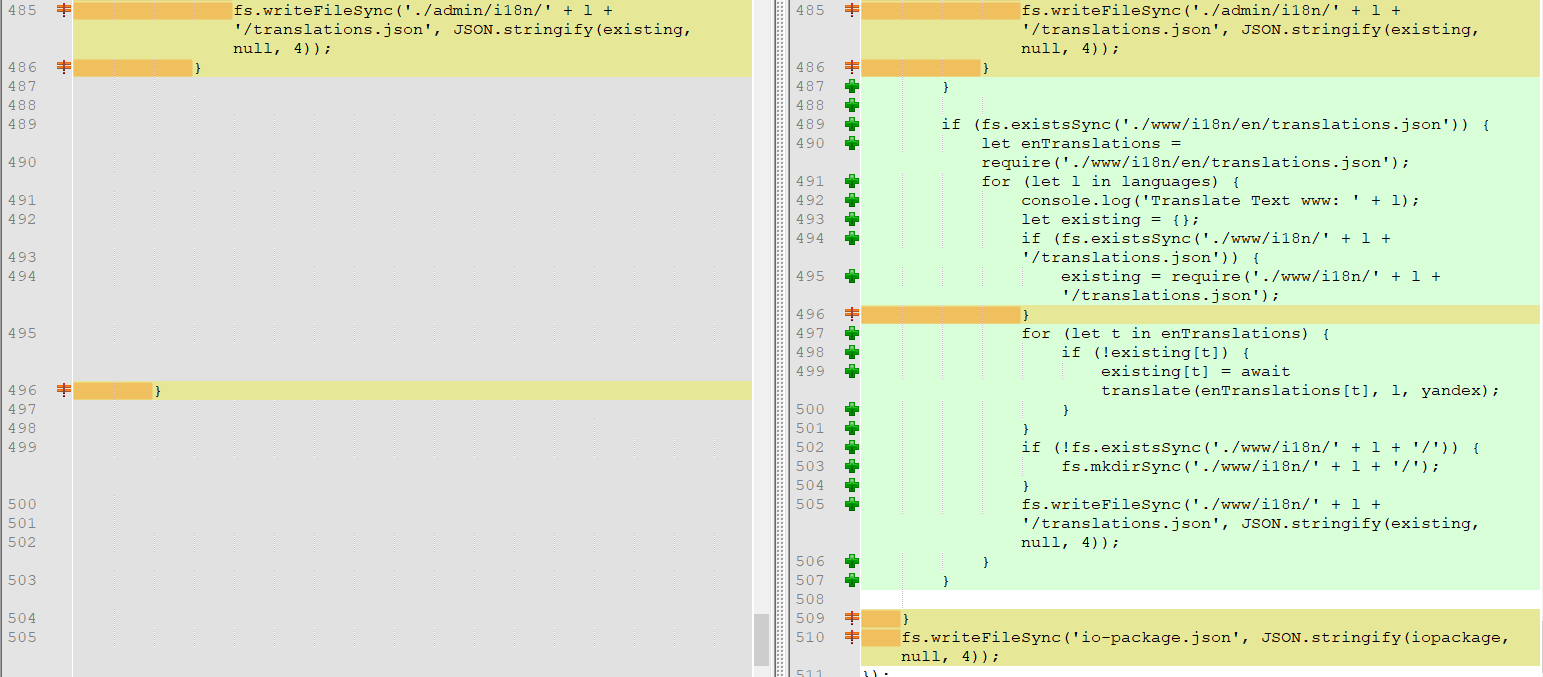Click green plus marker at line 494

pyautogui.click(x=852, y=238)
